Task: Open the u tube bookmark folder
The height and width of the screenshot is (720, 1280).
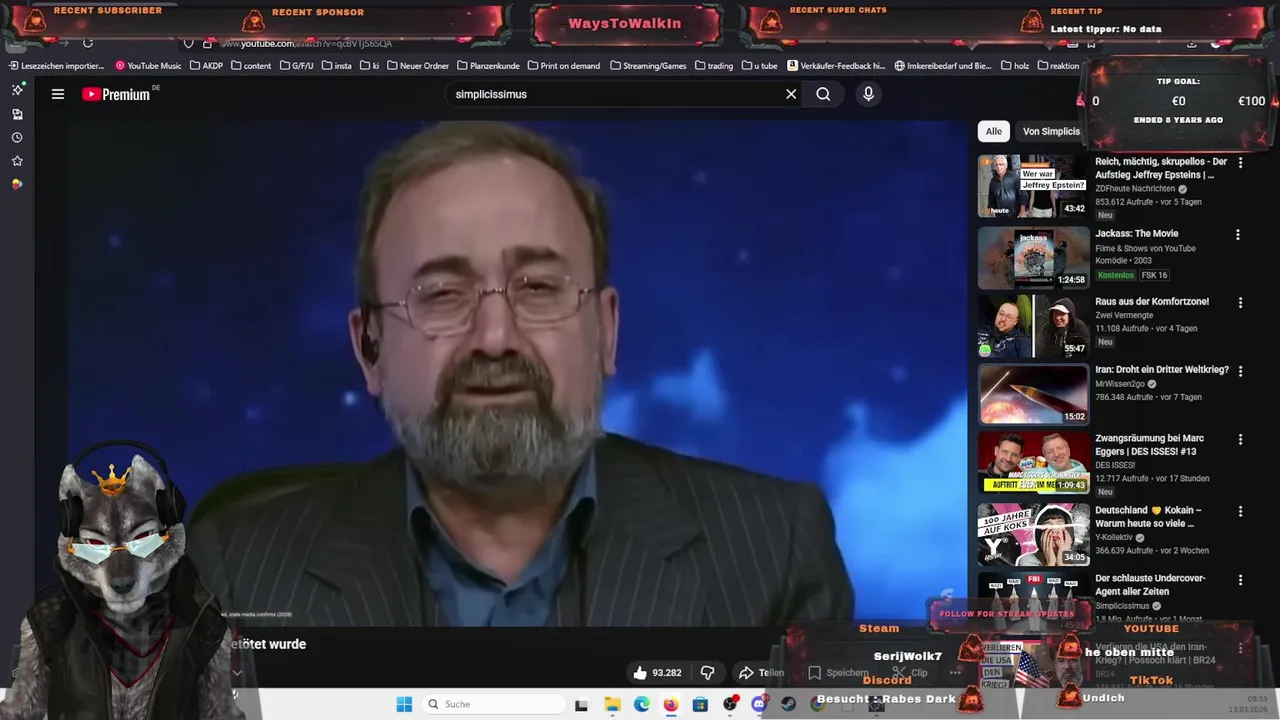Action: [759, 66]
